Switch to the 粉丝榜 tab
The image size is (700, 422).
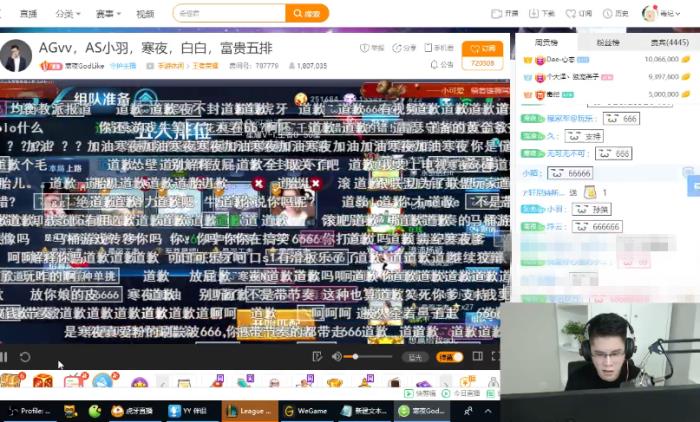click(607, 42)
